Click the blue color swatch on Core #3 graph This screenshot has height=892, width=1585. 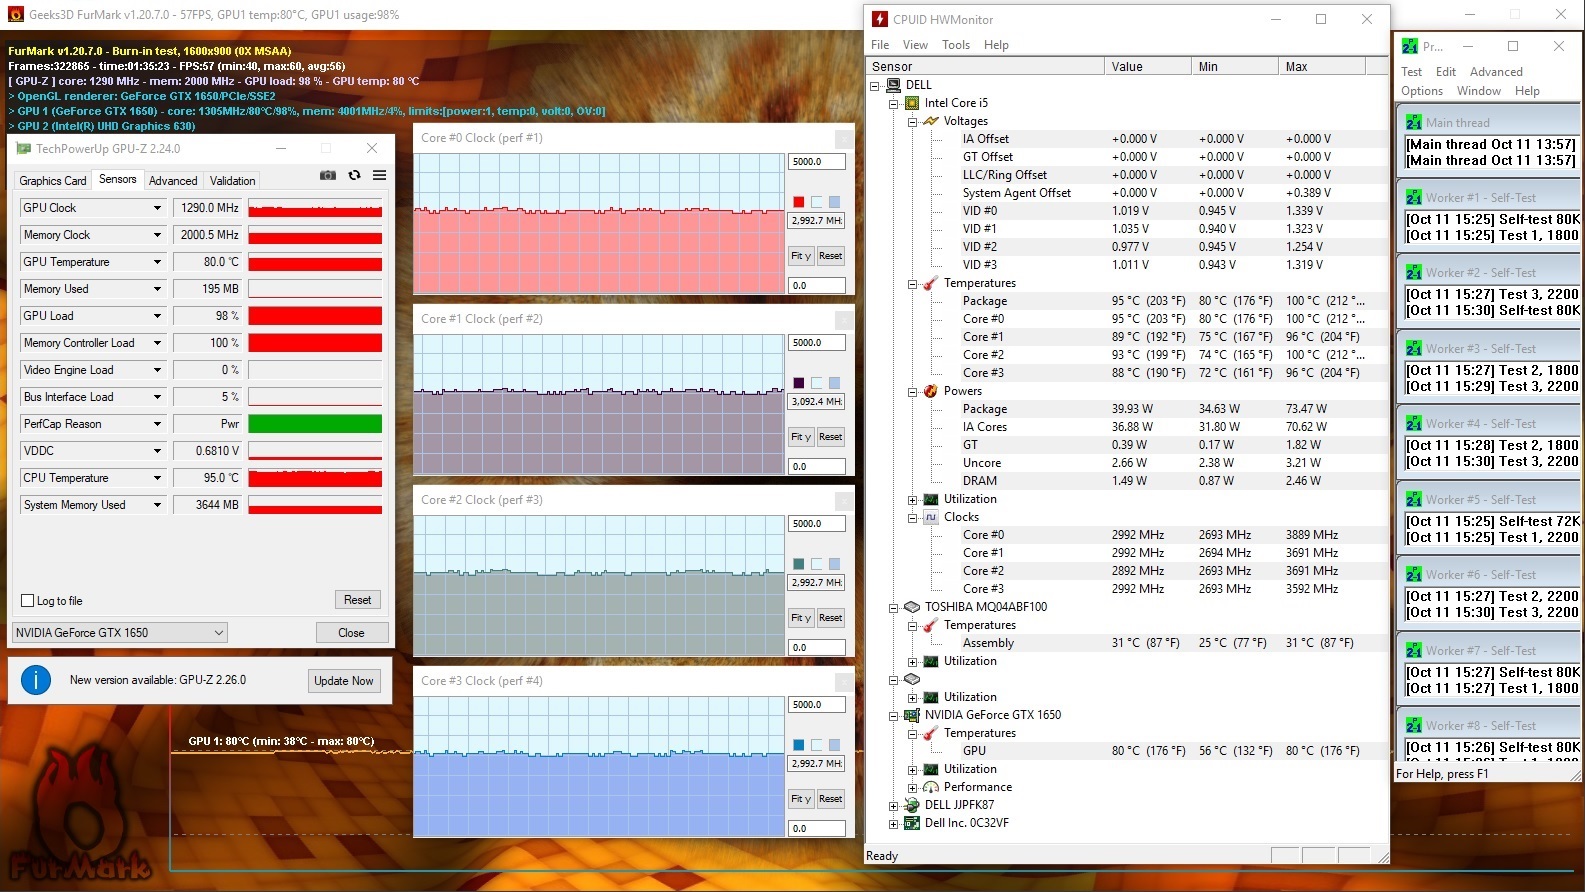point(798,745)
